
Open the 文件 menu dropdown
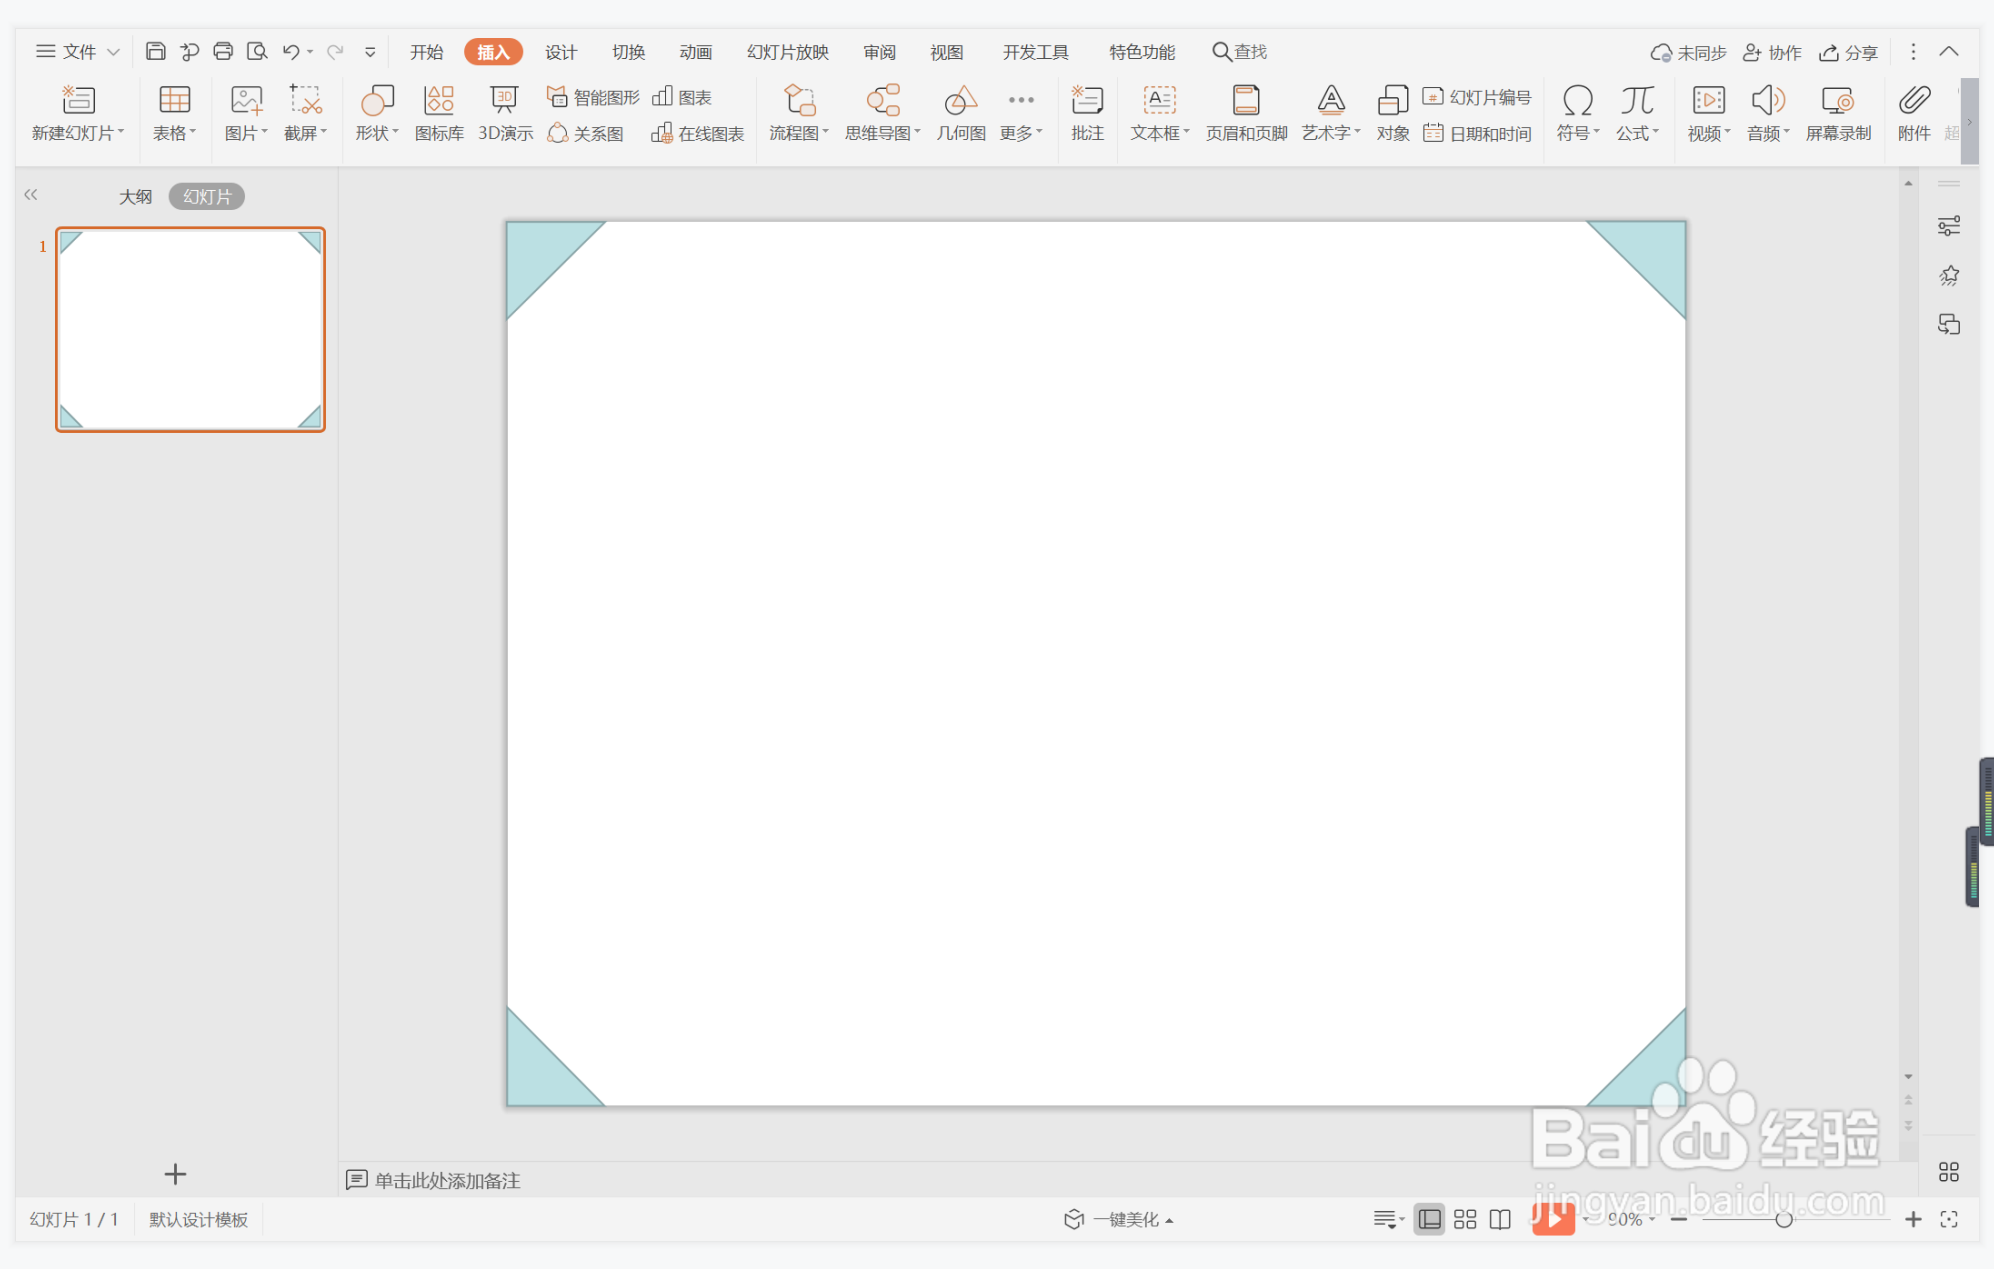[x=78, y=51]
